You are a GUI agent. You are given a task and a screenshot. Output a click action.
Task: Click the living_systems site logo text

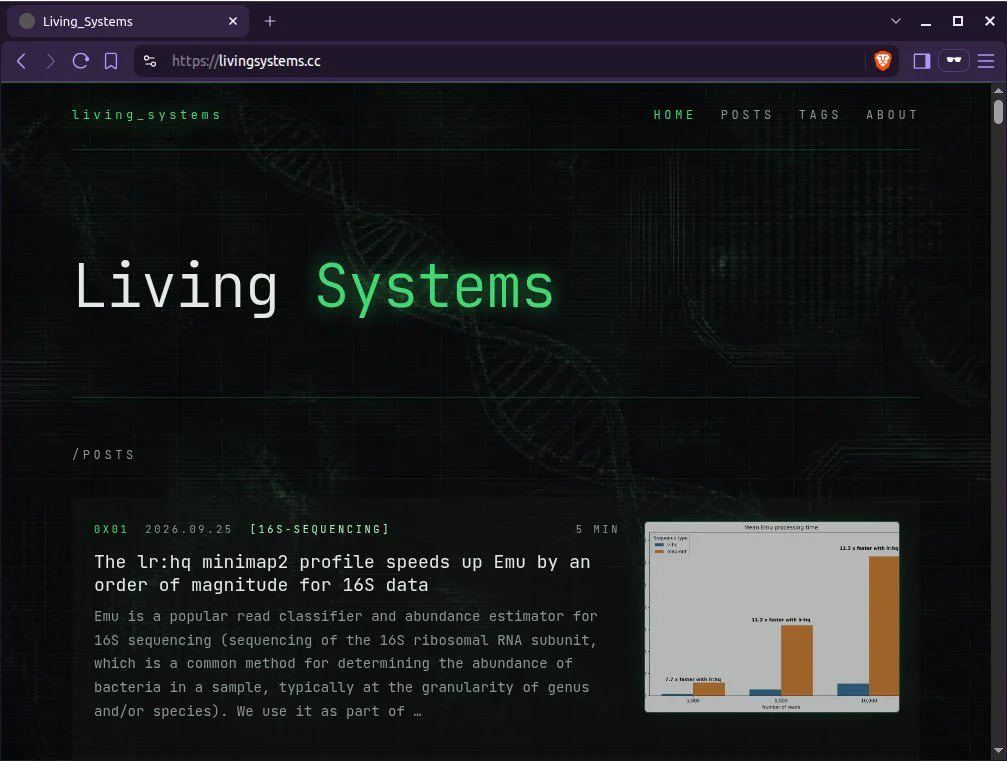click(146, 115)
